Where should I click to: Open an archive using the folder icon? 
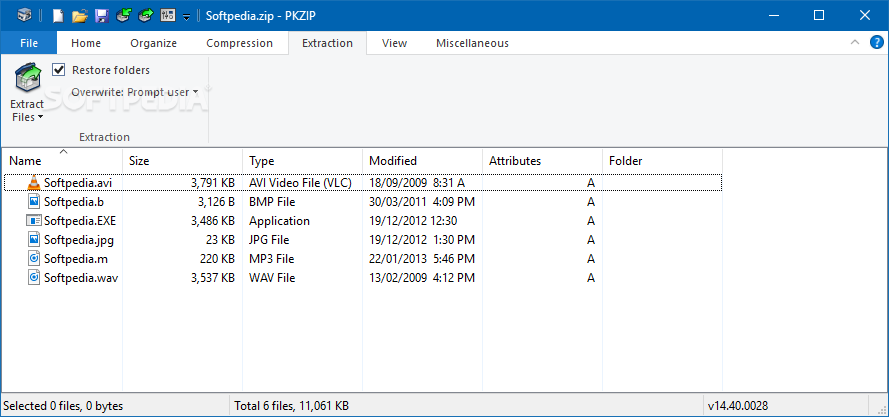(80, 15)
